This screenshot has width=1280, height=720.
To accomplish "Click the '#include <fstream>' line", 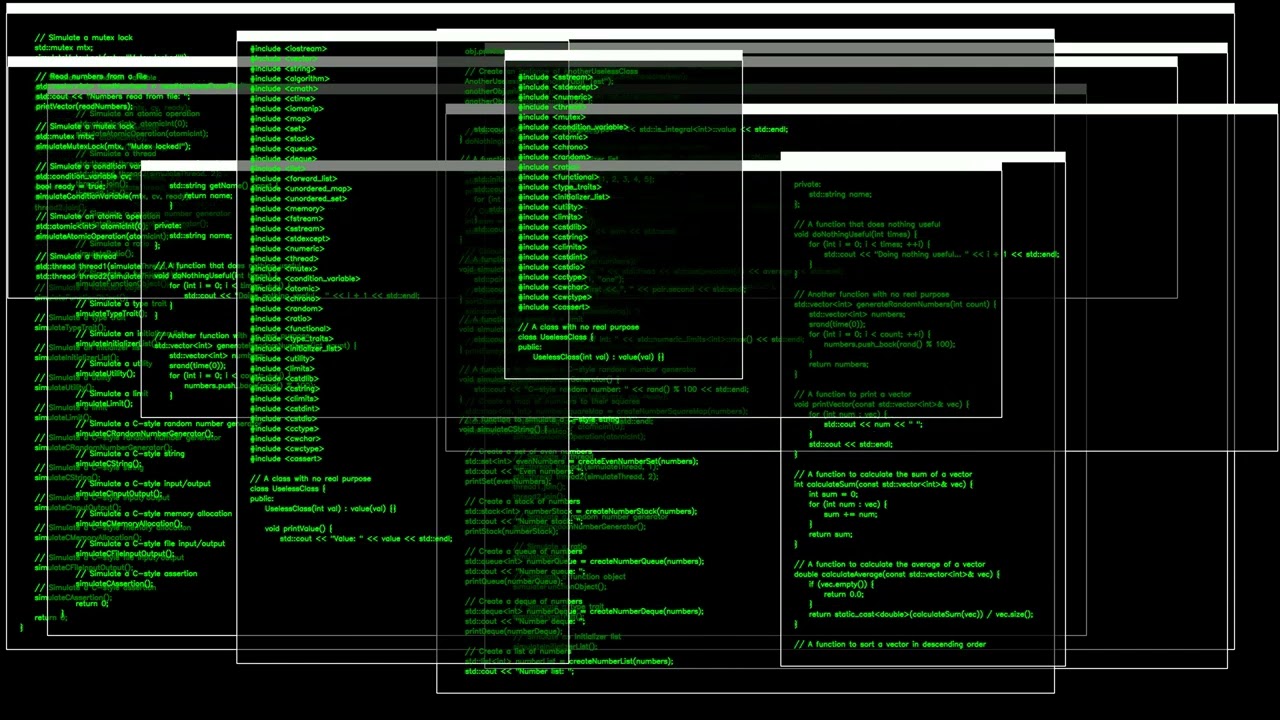I will point(287,218).
